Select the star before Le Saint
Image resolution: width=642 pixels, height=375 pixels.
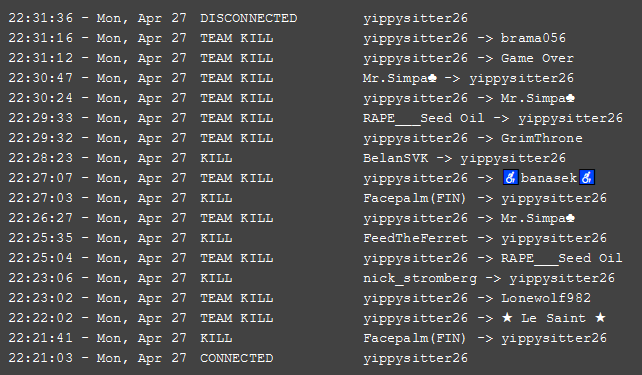point(507,317)
